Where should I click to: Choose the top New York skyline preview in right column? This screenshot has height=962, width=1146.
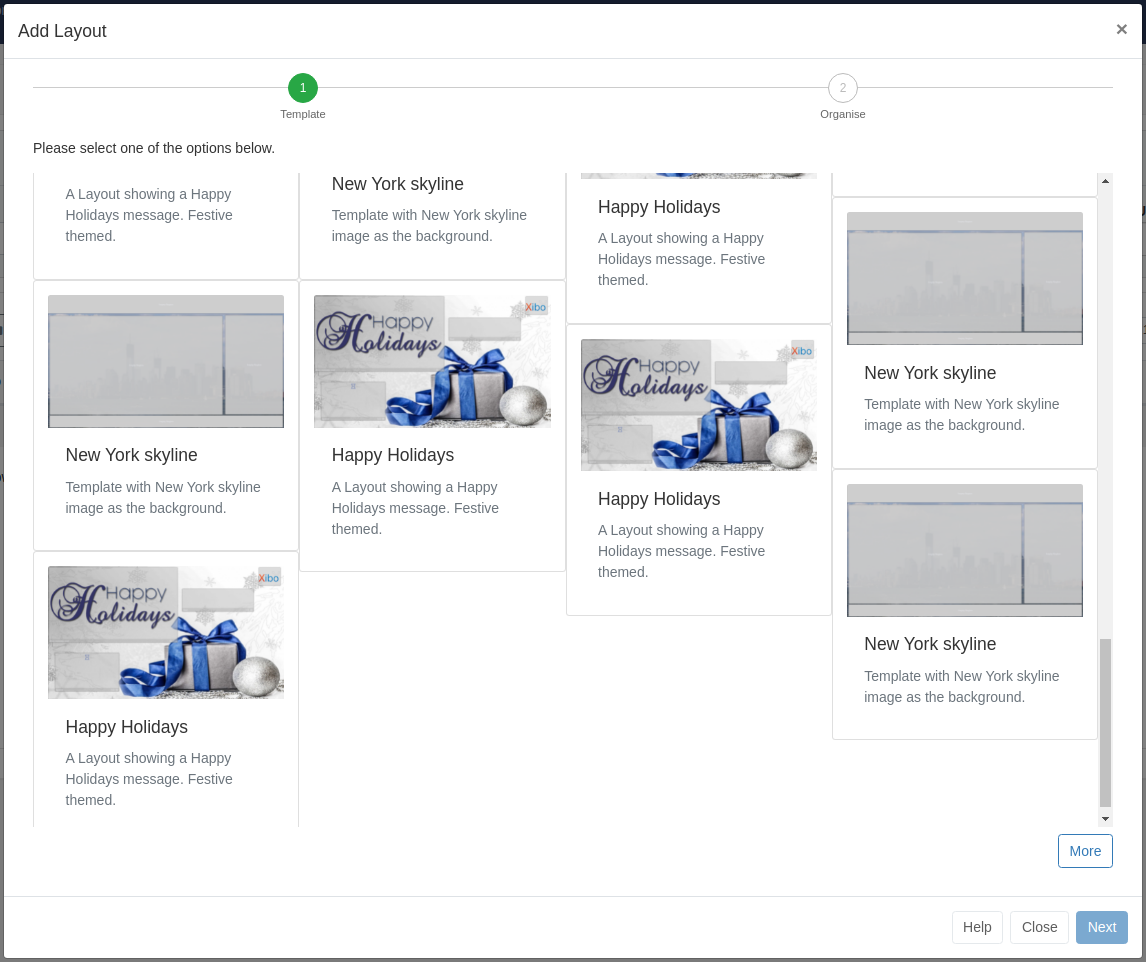coord(964,278)
